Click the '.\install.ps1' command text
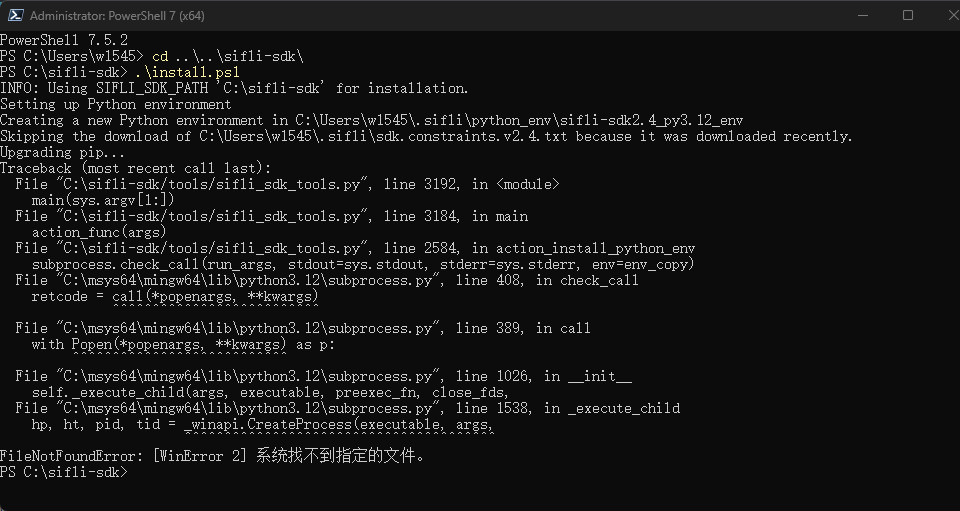 pyautogui.click(x=187, y=72)
